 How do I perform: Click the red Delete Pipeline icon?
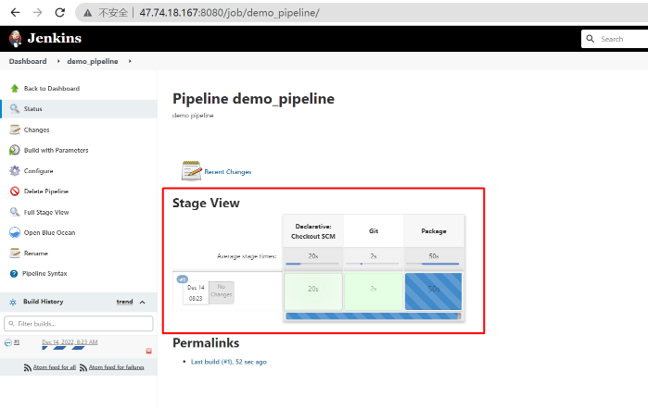point(15,191)
